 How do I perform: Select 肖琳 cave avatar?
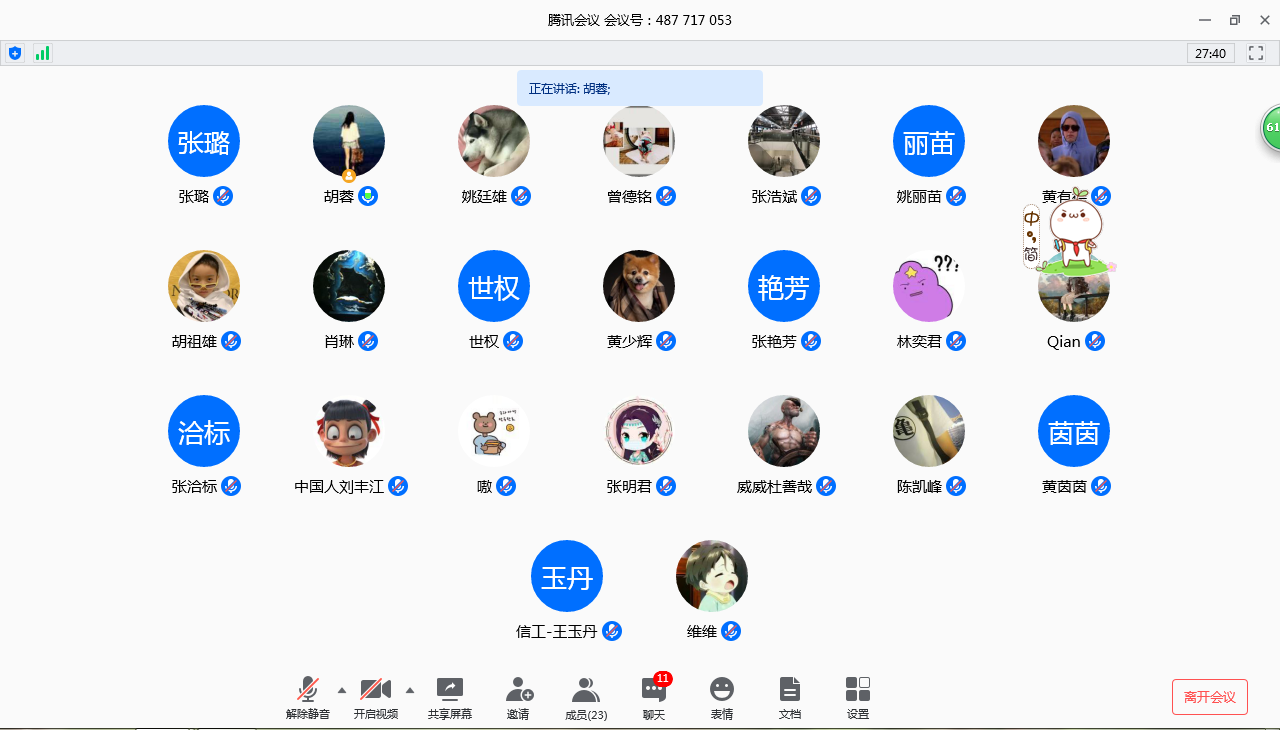(349, 286)
